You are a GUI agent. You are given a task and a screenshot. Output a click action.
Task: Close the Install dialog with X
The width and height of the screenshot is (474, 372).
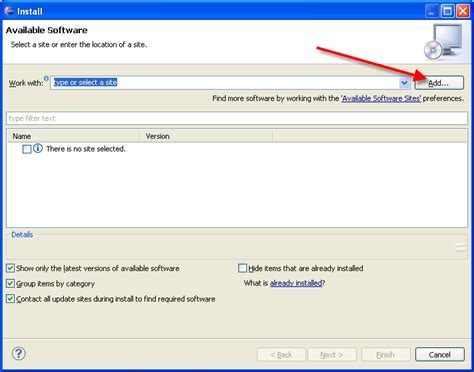tap(463, 11)
